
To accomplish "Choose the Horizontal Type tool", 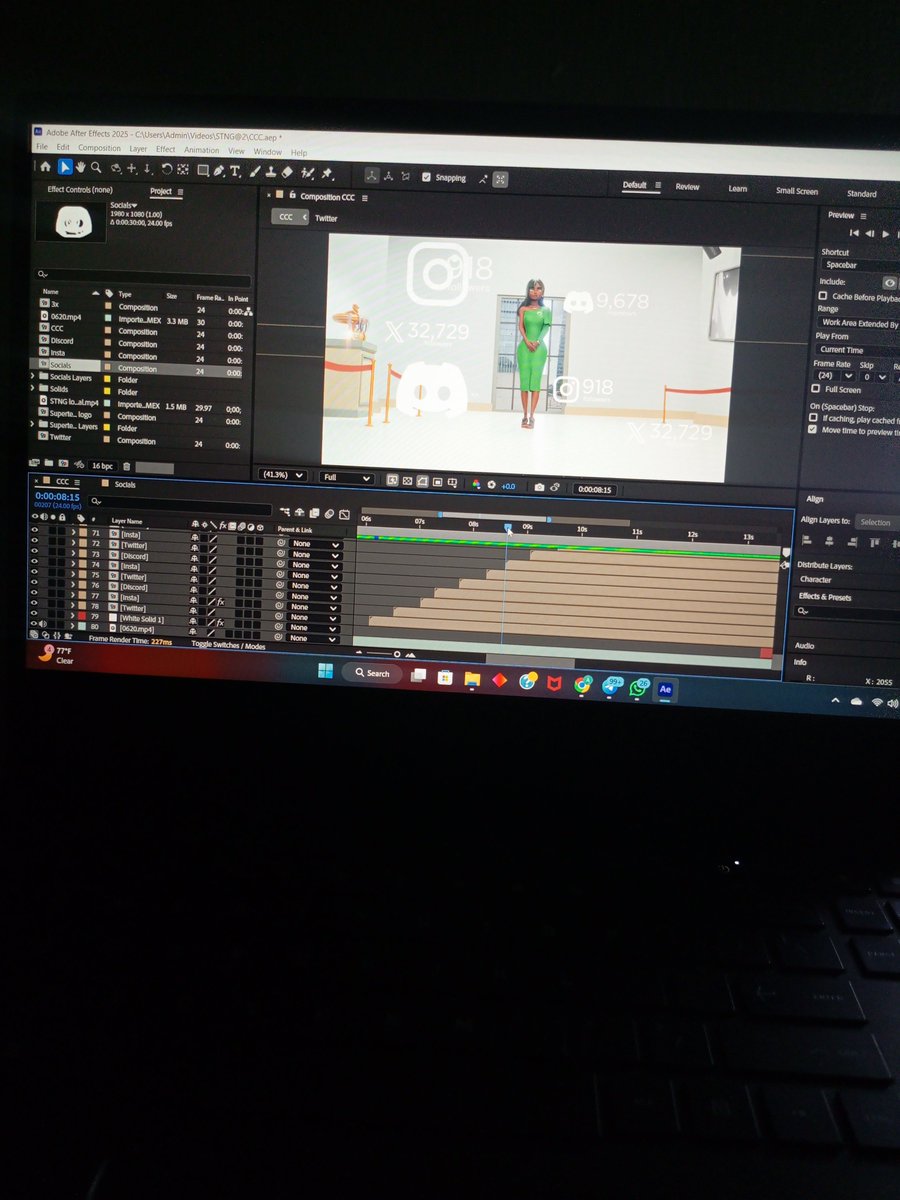I will click(x=235, y=171).
